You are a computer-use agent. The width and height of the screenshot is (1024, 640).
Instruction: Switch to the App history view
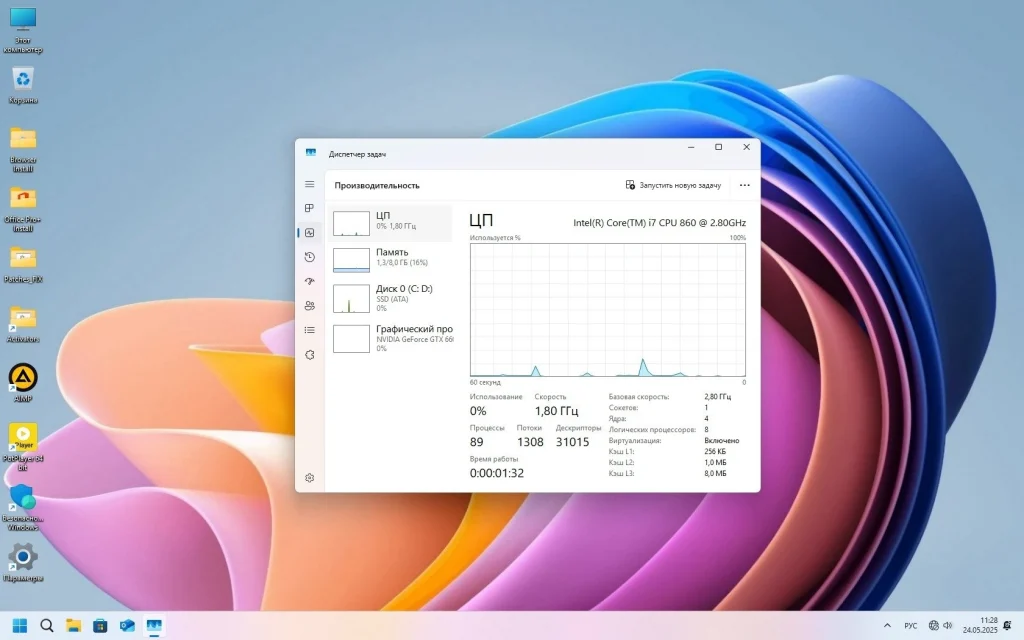309,256
